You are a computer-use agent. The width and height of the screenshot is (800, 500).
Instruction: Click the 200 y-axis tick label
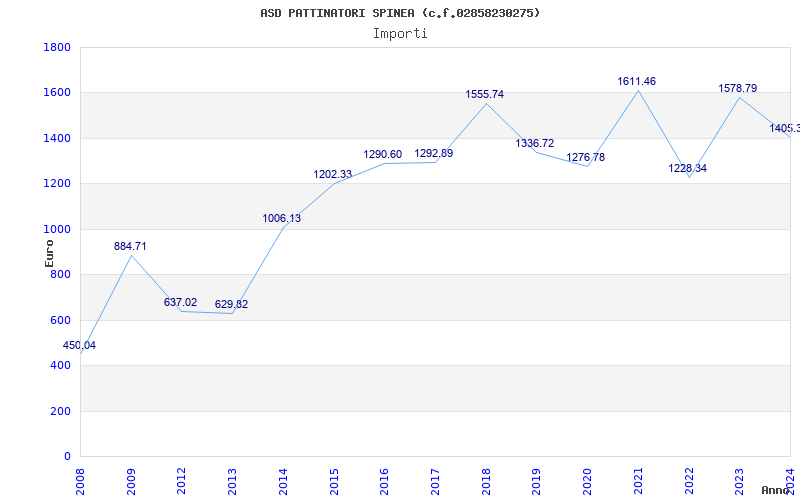point(61,411)
